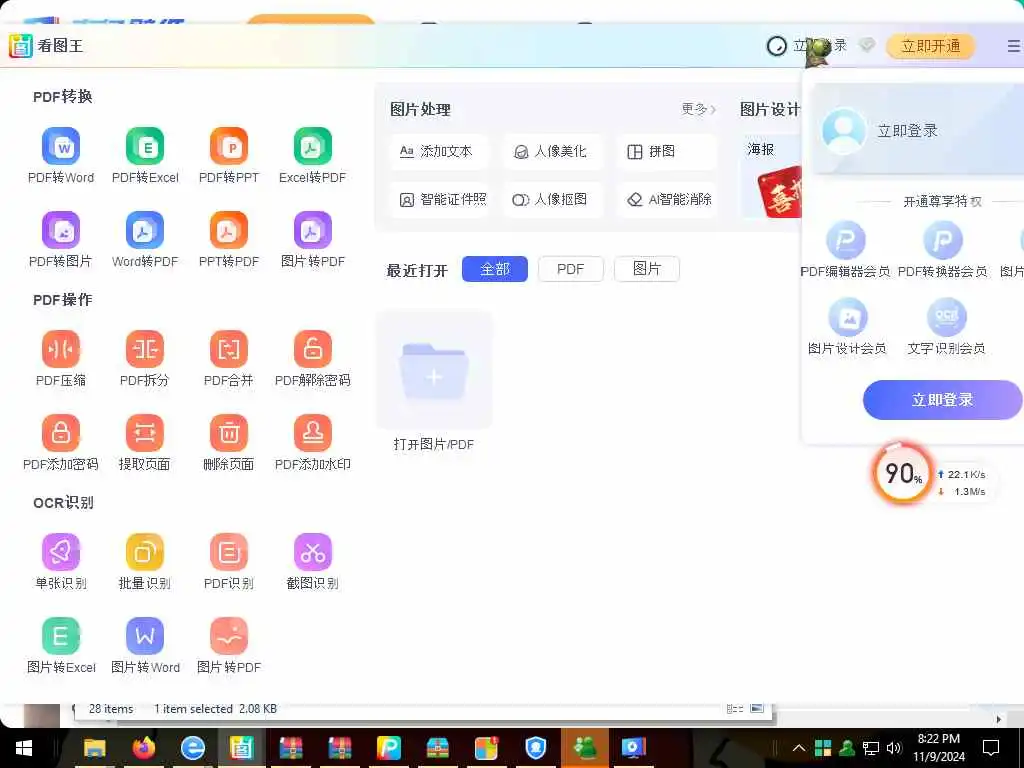Open the PDF压缩 compress tool

[x=61, y=359]
